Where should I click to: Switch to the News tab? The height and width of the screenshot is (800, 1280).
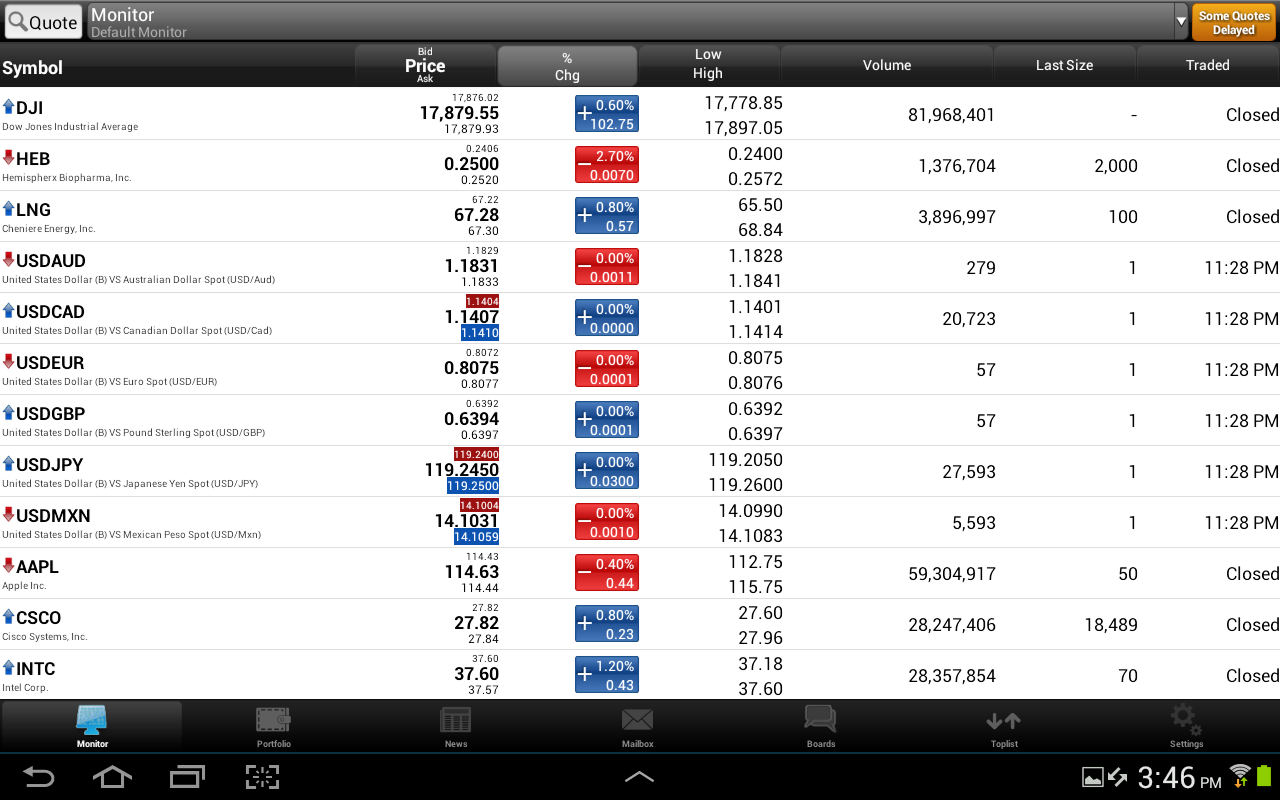coord(456,727)
